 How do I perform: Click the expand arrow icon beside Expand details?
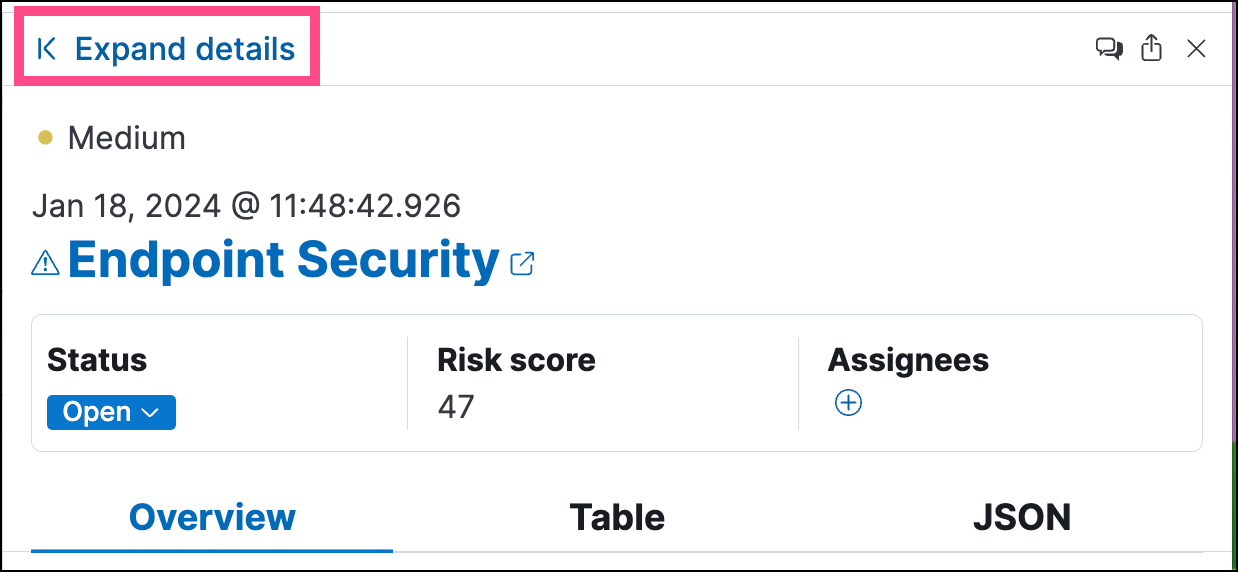(x=46, y=49)
